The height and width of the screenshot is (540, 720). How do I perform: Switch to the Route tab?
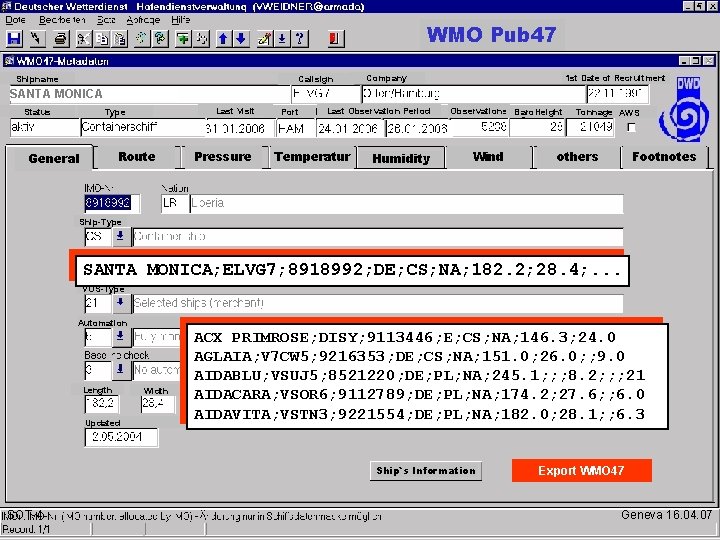click(137, 157)
